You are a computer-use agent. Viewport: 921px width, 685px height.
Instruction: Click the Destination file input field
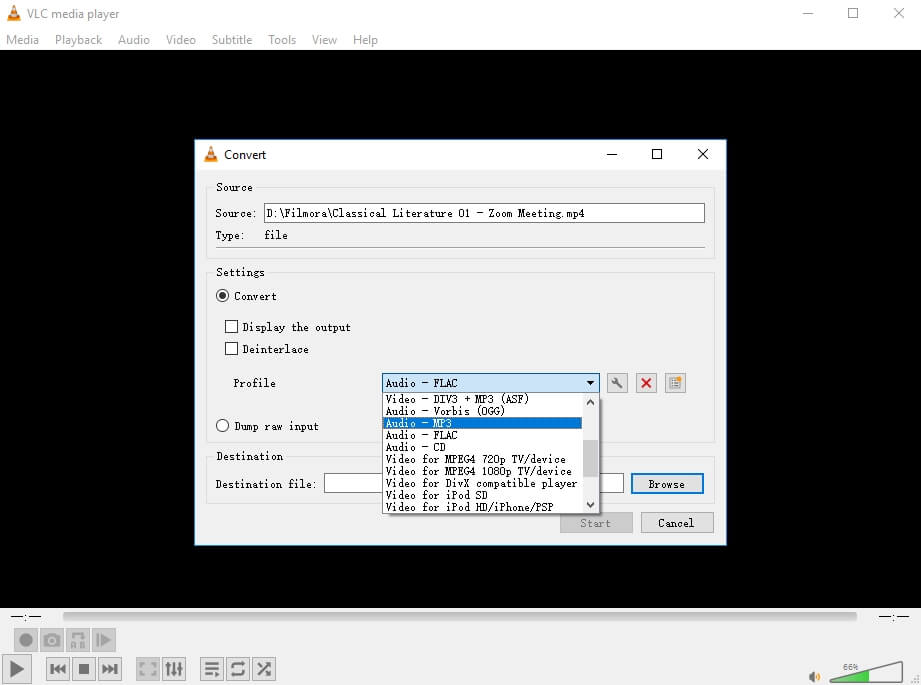point(473,484)
